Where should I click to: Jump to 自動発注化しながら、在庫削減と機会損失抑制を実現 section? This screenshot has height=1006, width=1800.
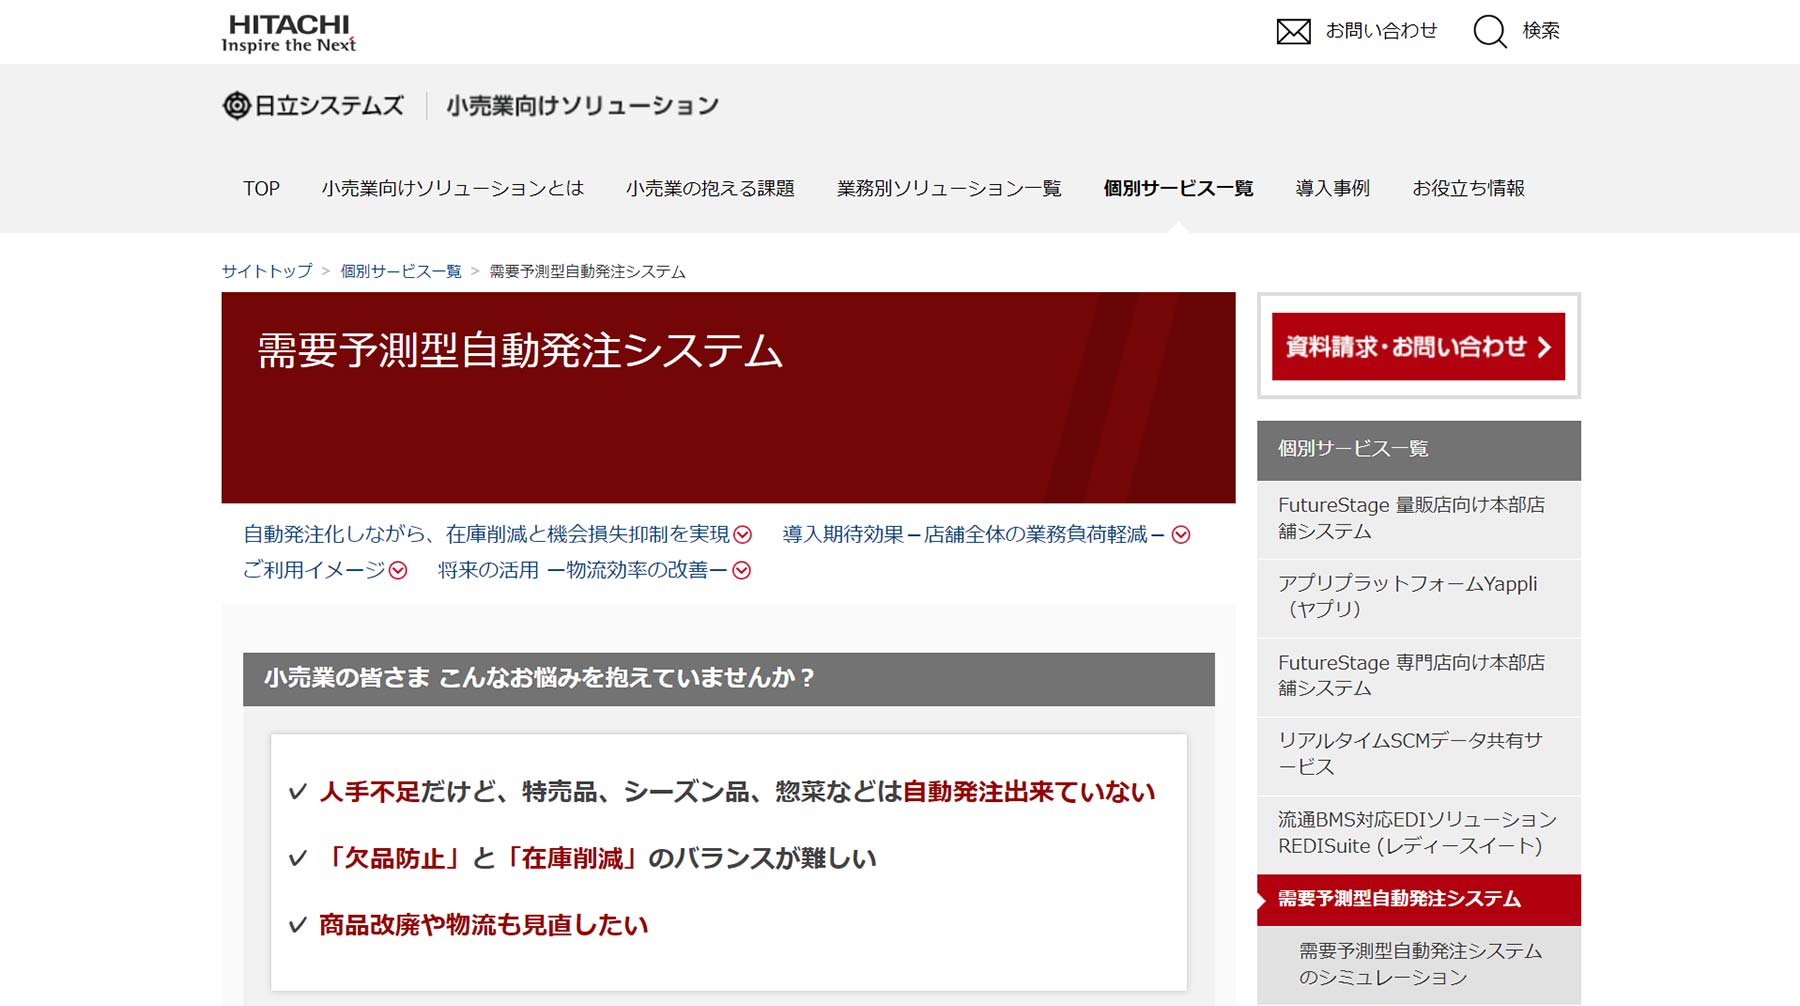point(486,534)
